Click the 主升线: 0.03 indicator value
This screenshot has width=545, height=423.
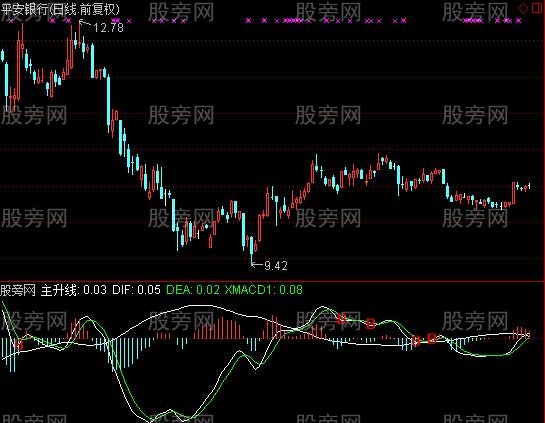click(74, 290)
